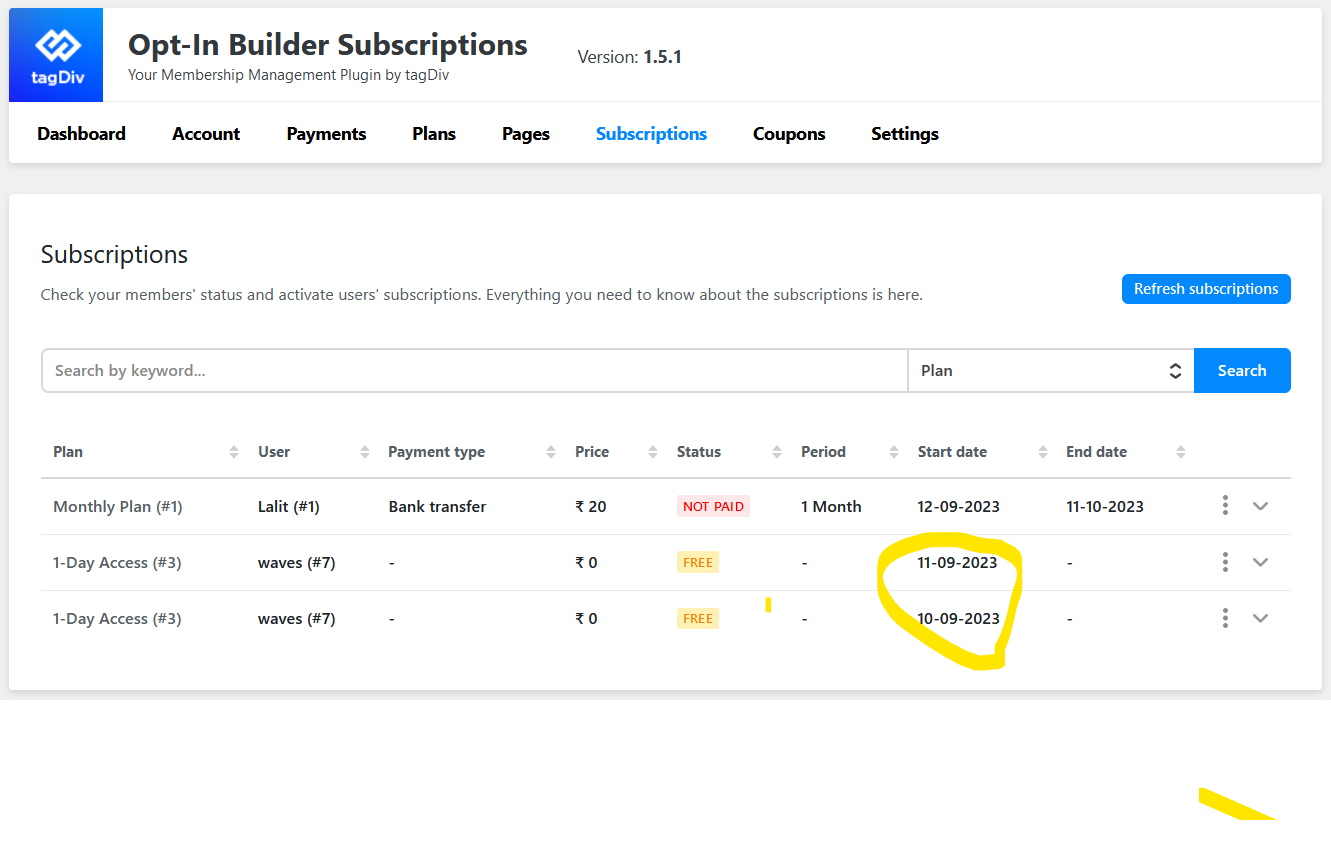Sort table by Payment type column
The height and width of the screenshot is (842, 1331).
(551, 452)
